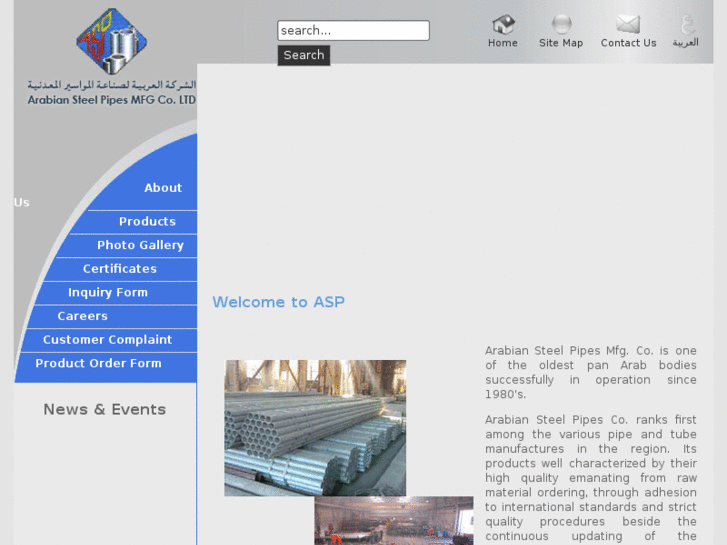Open the Customer Complaint menu item
Viewport: 727px width, 545px height.
pos(108,340)
